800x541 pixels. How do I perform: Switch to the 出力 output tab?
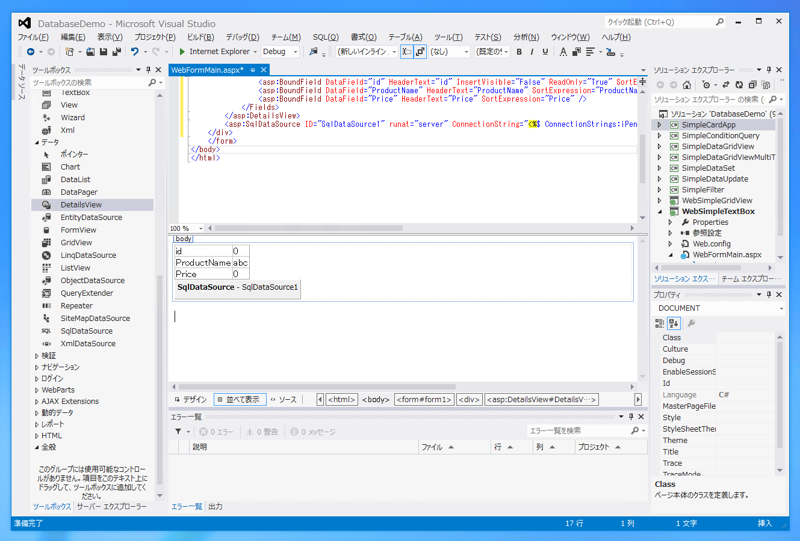click(x=215, y=507)
